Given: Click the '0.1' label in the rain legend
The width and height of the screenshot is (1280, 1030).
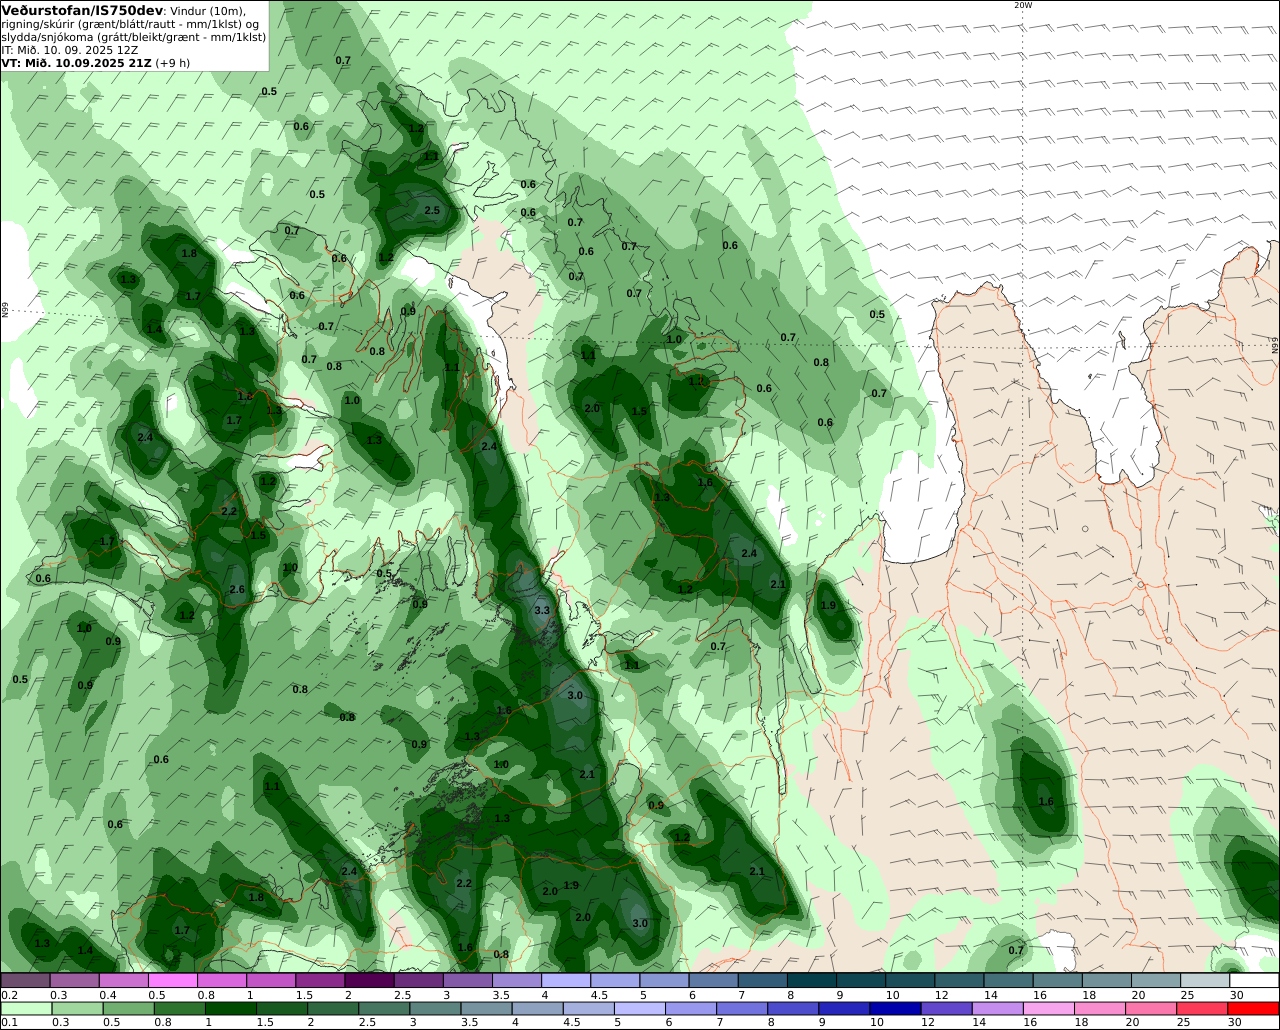Looking at the screenshot, I should pos(9,1022).
